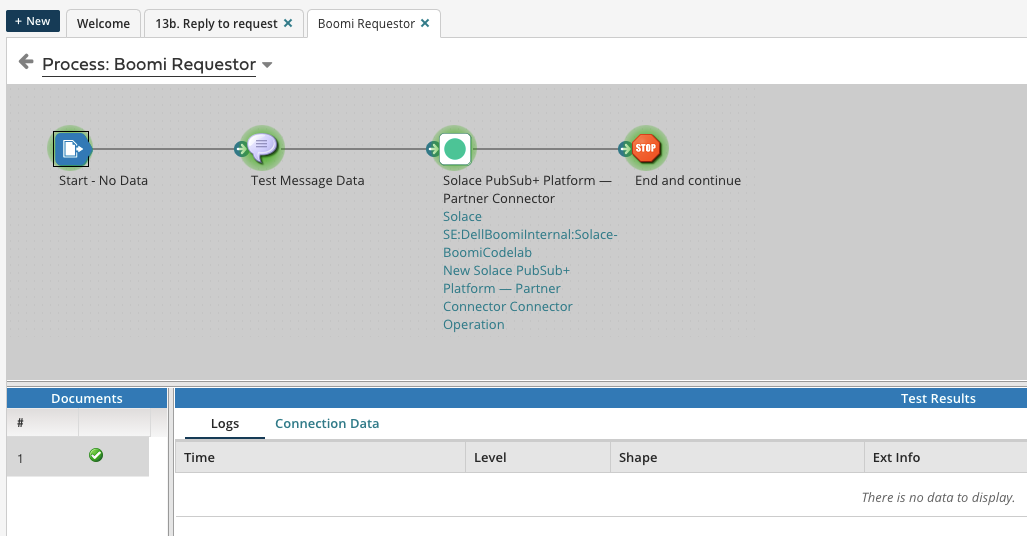Image resolution: width=1027 pixels, height=536 pixels.
Task: Click the Solace PubSub+ connector shape icon
Action: (x=455, y=149)
